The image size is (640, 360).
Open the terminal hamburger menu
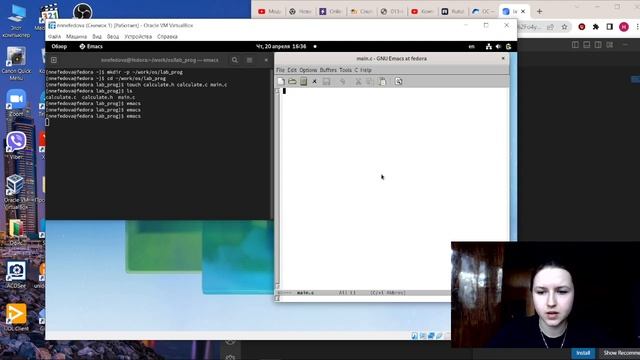(249, 60)
